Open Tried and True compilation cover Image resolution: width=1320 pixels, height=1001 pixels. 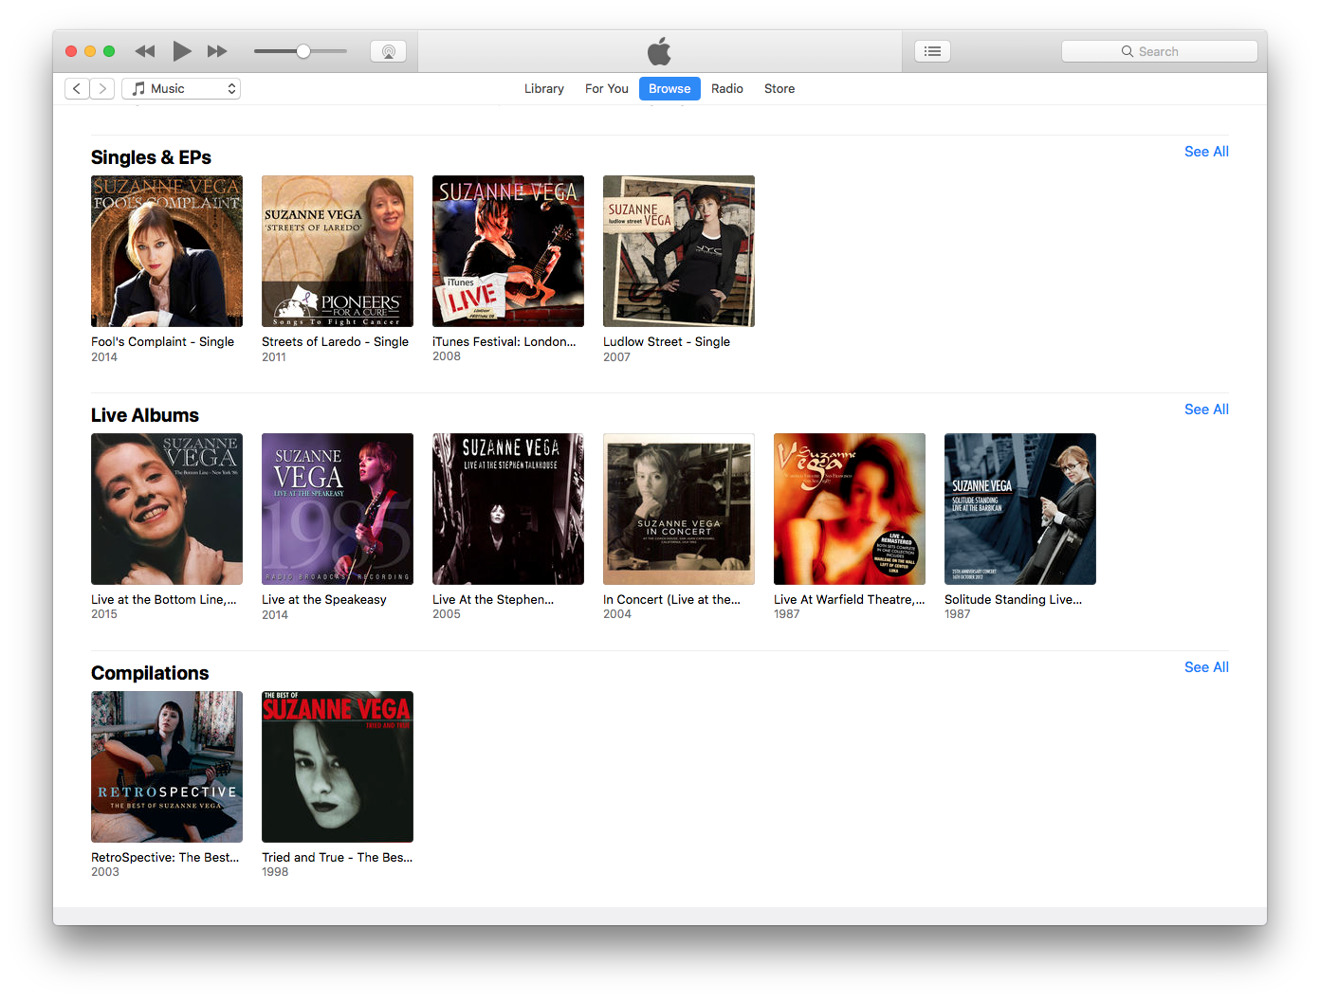point(337,767)
